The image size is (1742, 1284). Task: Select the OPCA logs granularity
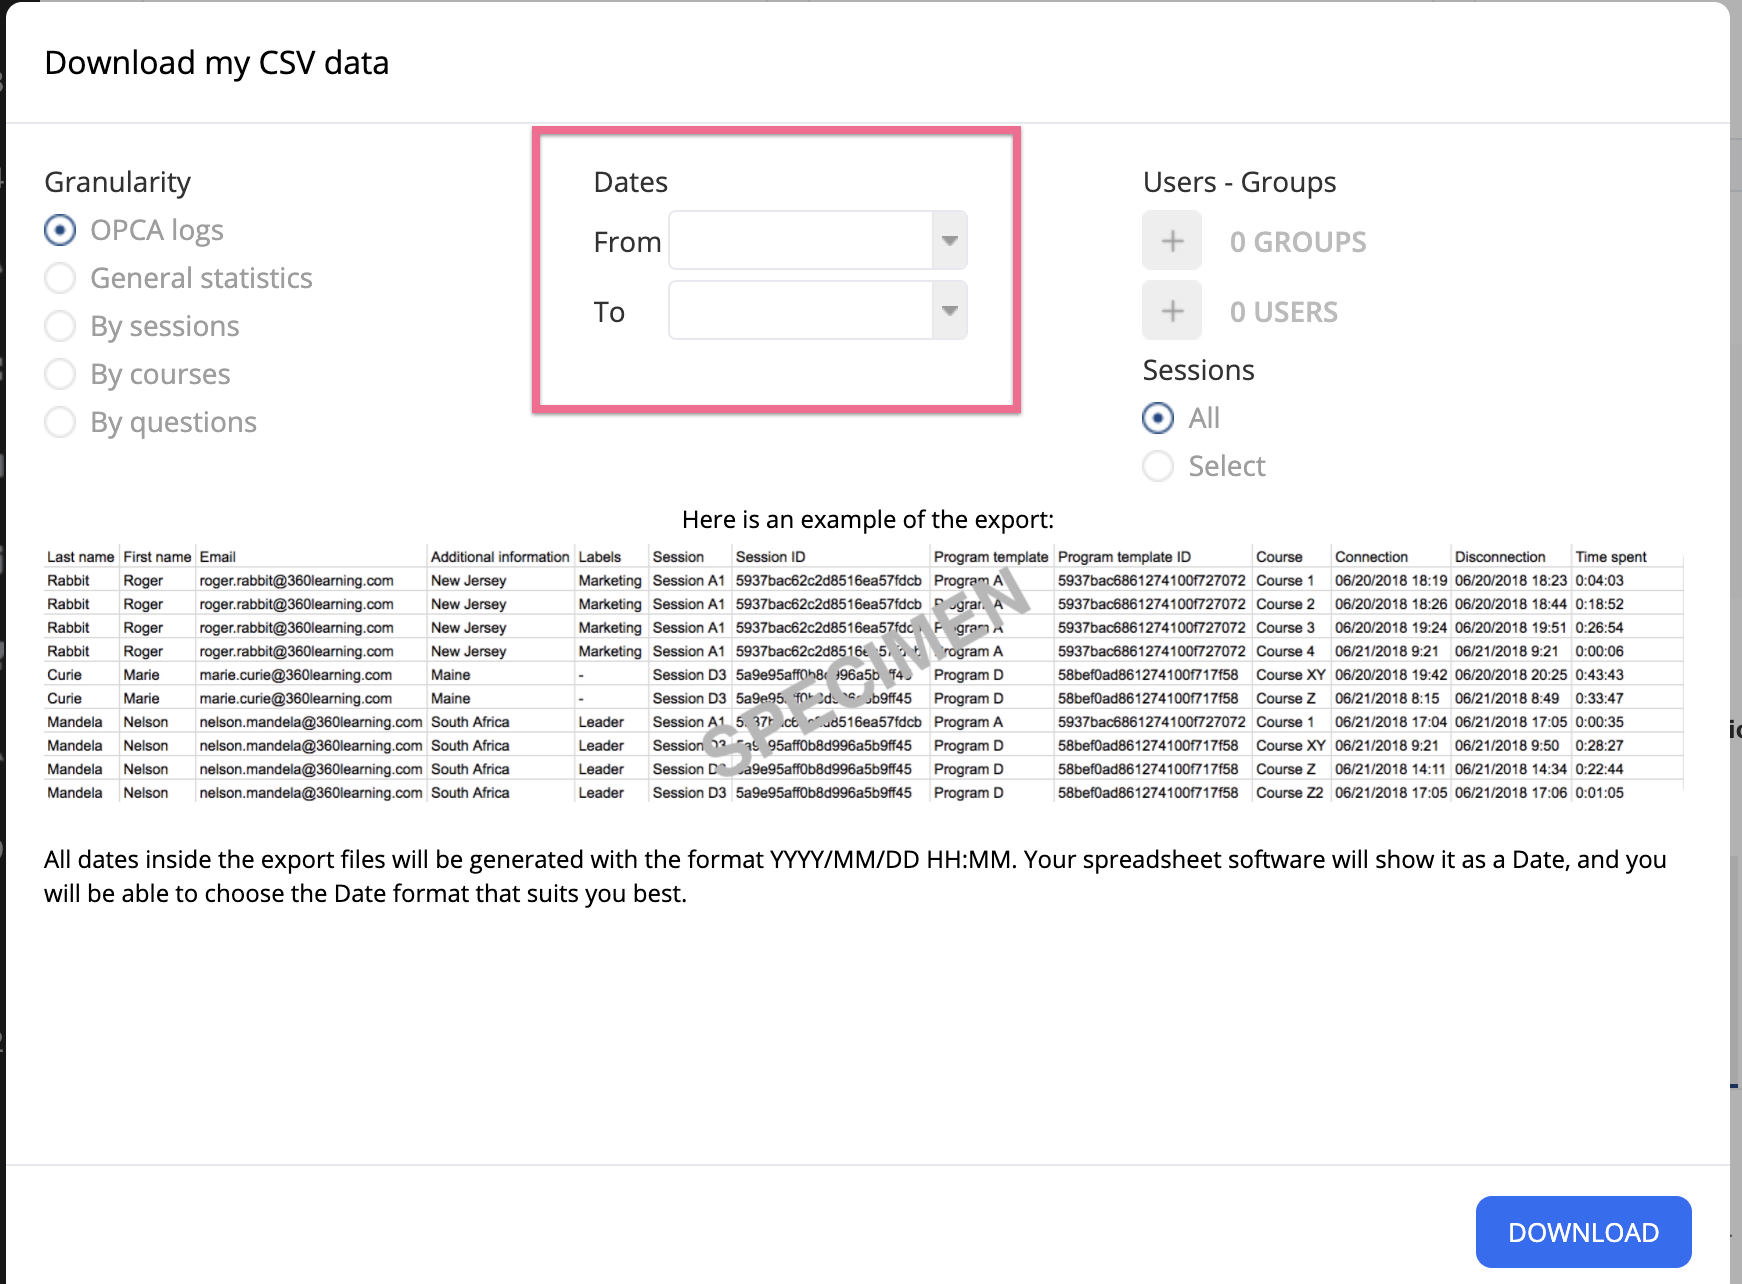(59, 229)
